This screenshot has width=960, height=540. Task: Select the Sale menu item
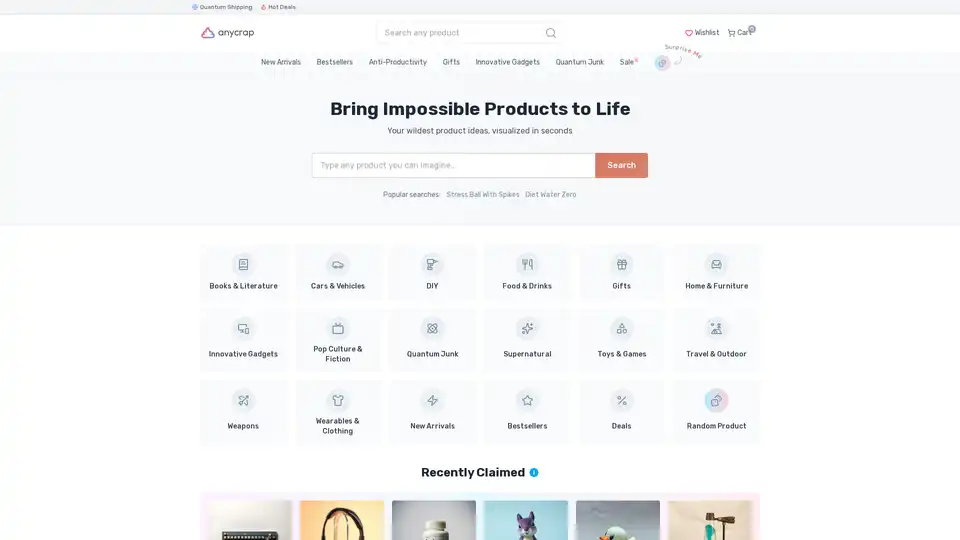pyautogui.click(x=627, y=62)
